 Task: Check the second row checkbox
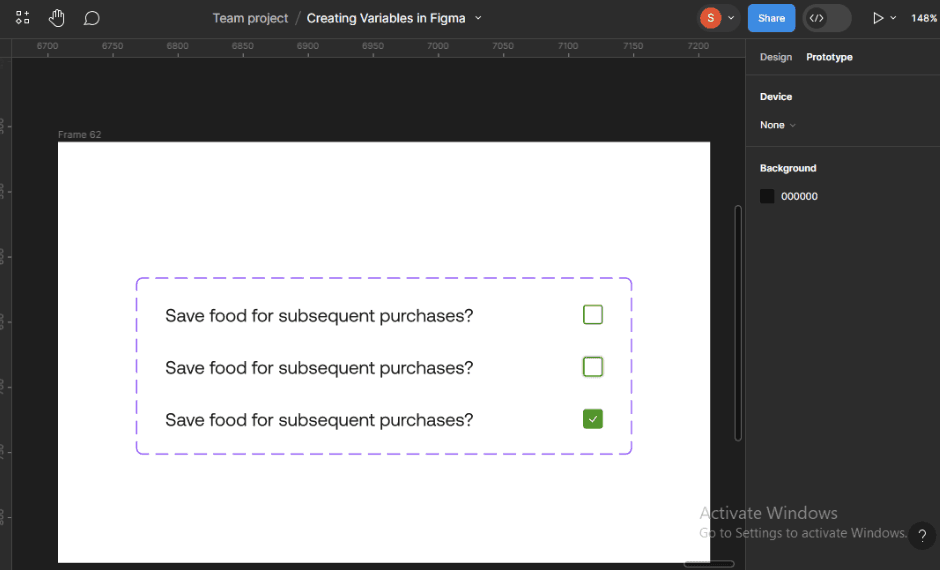coord(593,367)
